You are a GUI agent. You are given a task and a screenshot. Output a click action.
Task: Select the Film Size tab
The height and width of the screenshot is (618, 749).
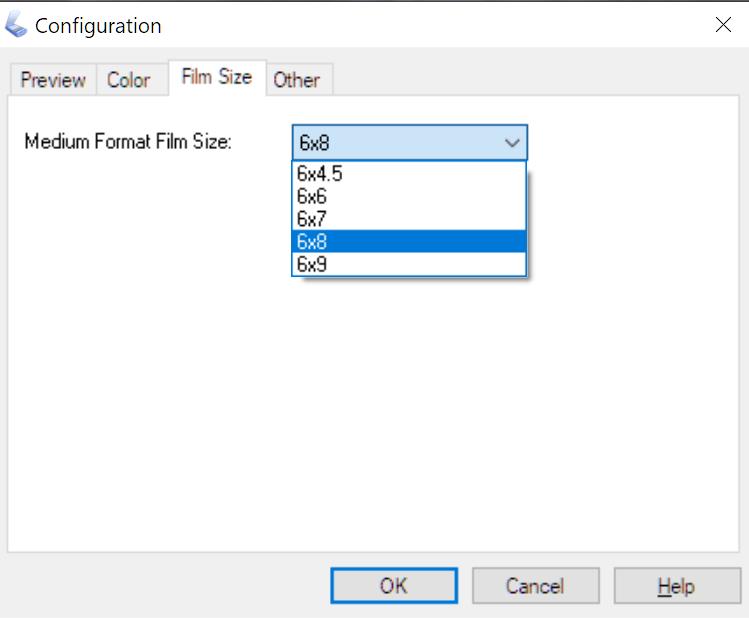[216, 77]
